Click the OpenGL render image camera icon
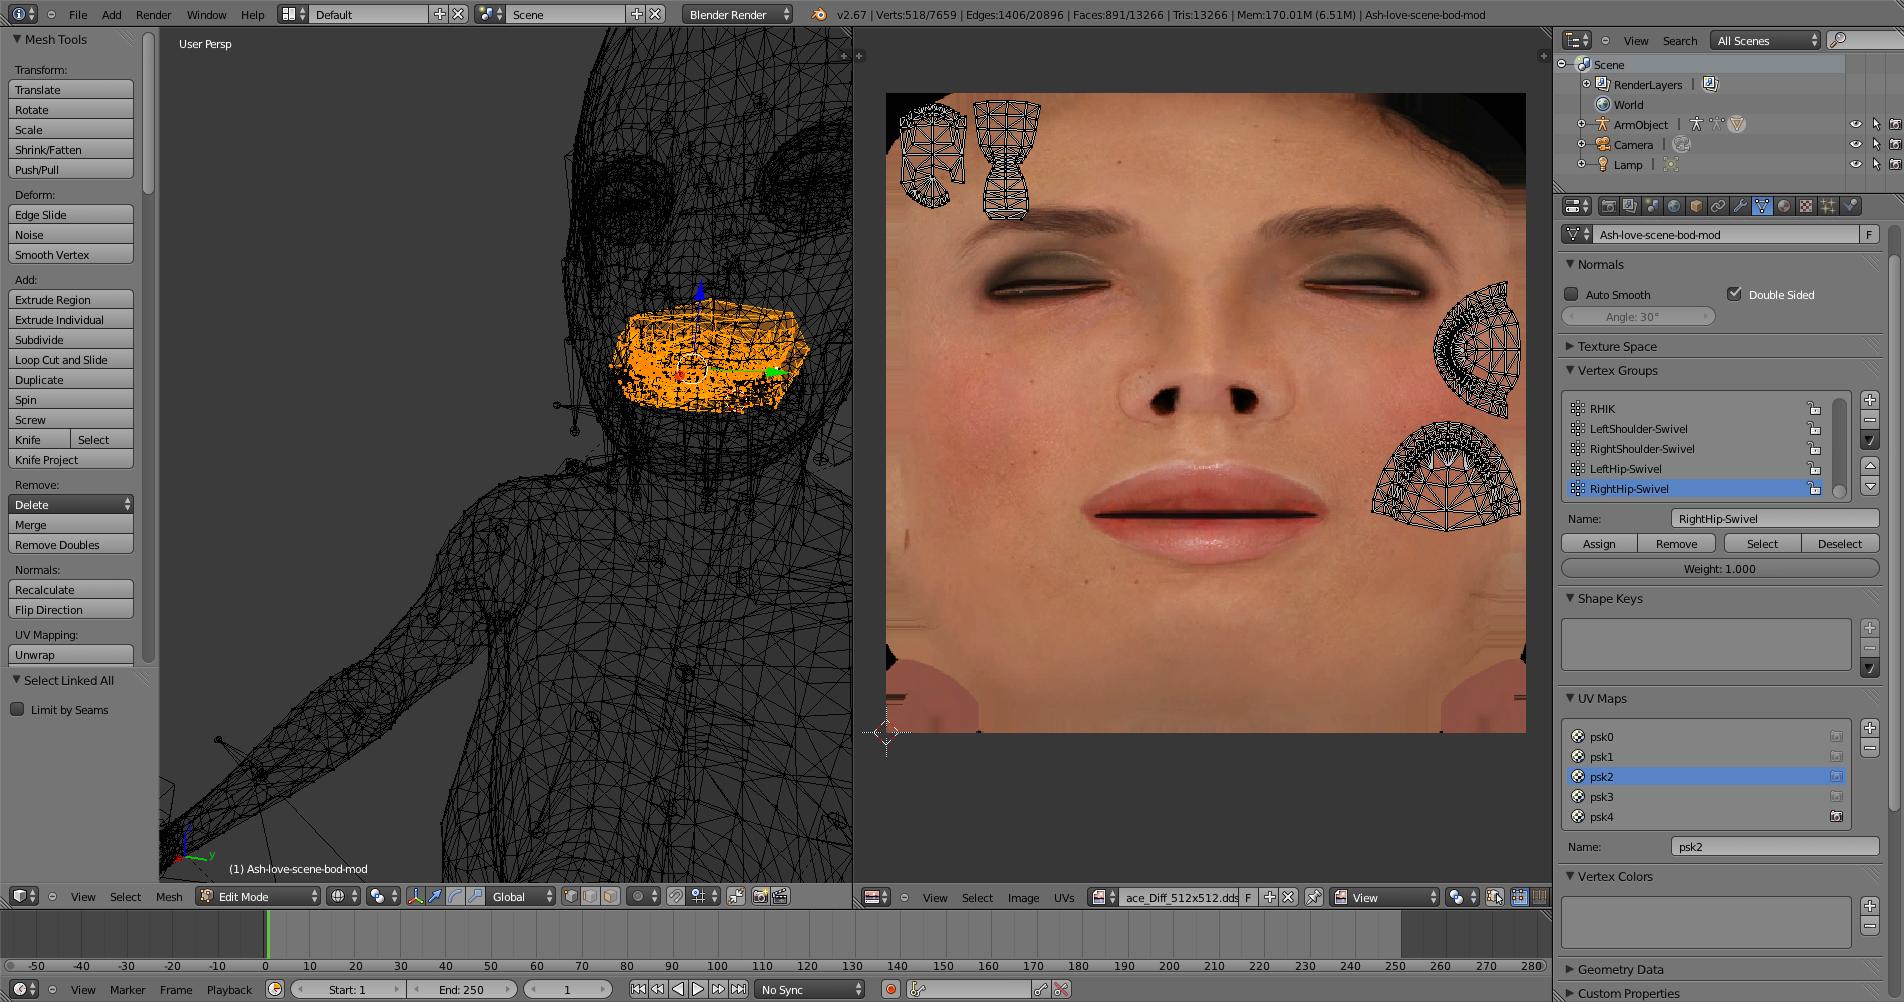The width and height of the screenshot is (1904, 1002). (760, 897)
